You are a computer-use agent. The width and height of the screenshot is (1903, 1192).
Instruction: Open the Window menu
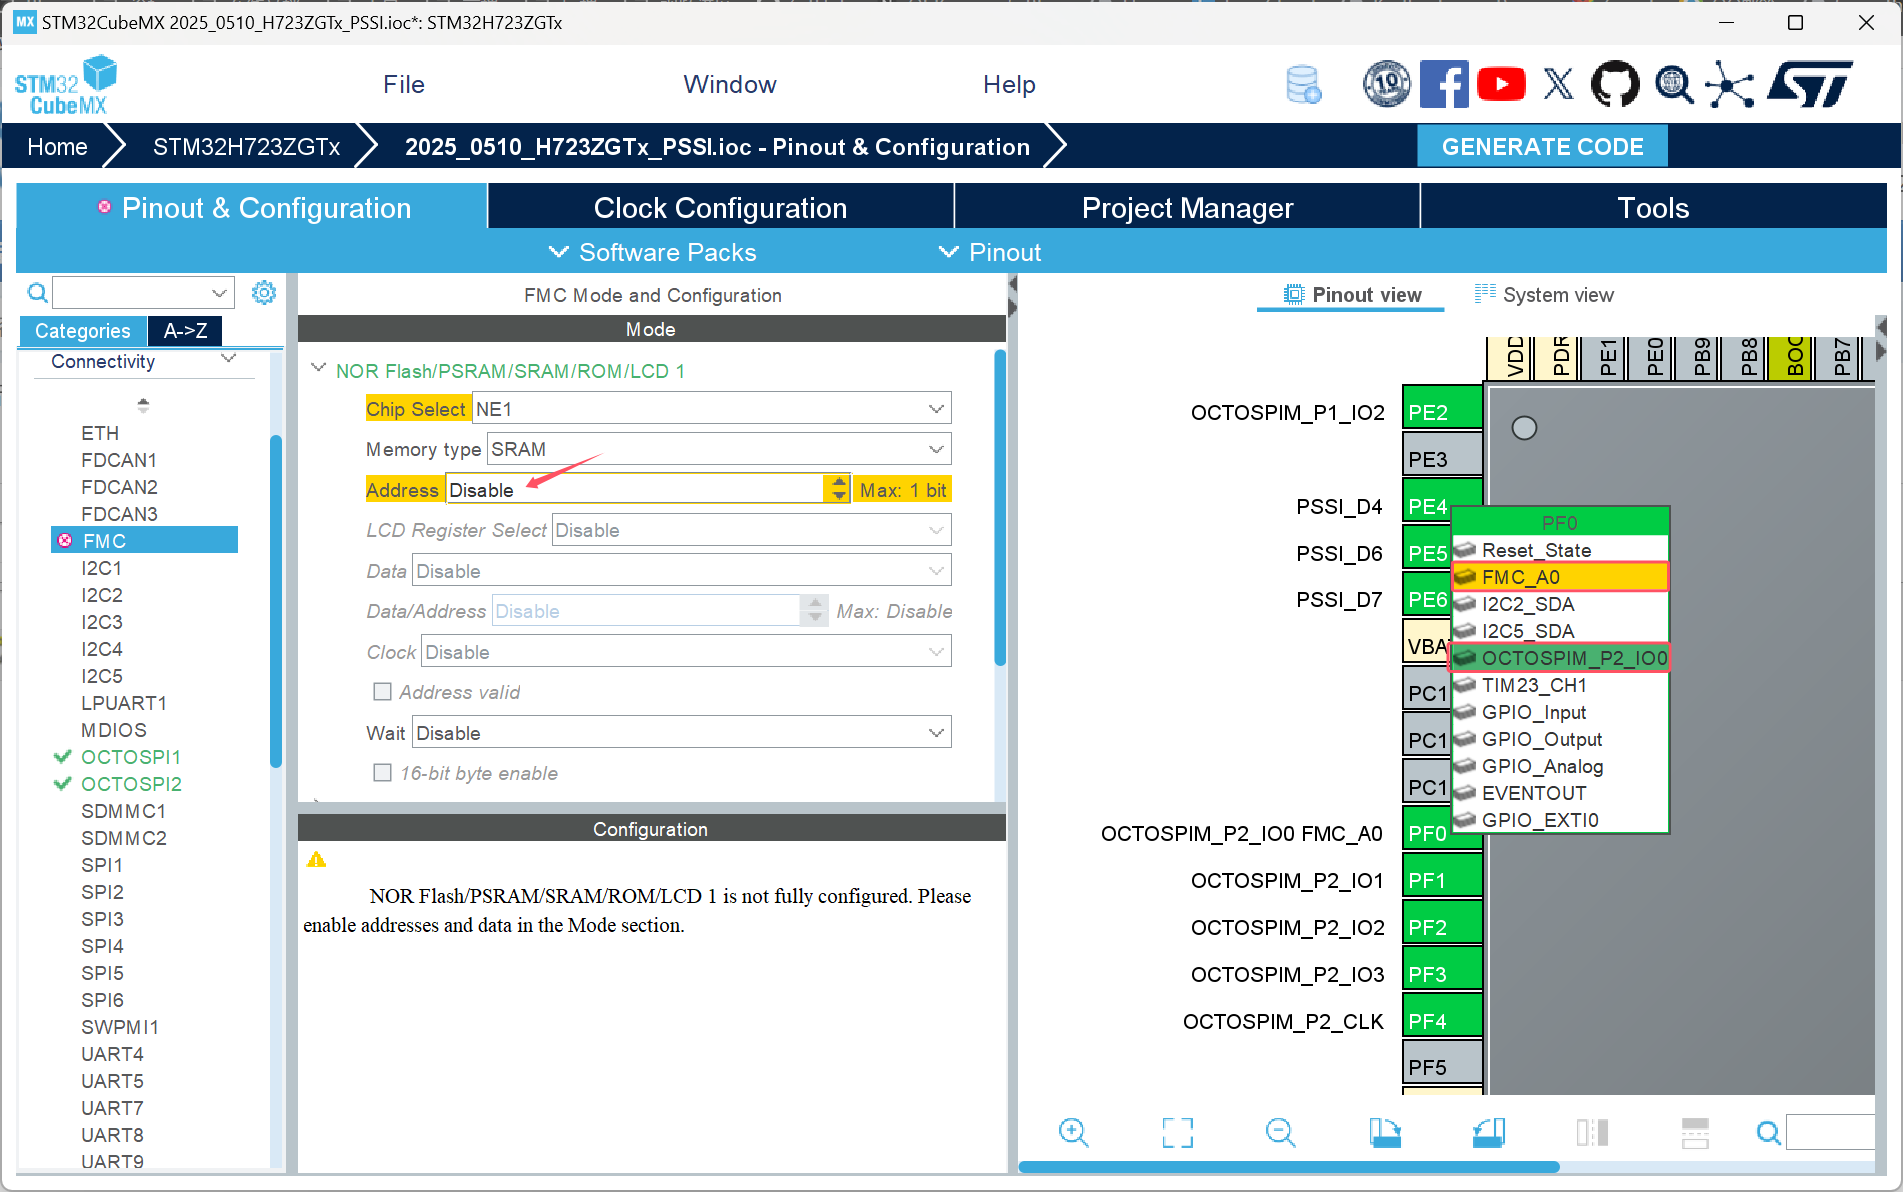(730, 85)
